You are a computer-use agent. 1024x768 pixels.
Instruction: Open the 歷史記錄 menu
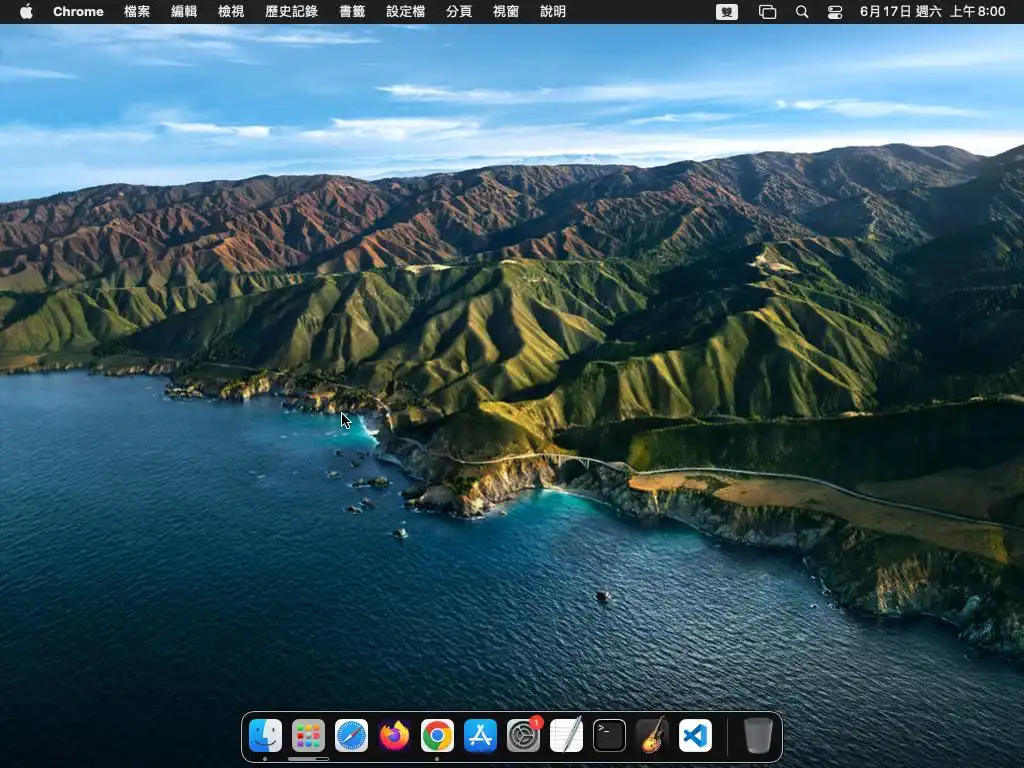291,12
